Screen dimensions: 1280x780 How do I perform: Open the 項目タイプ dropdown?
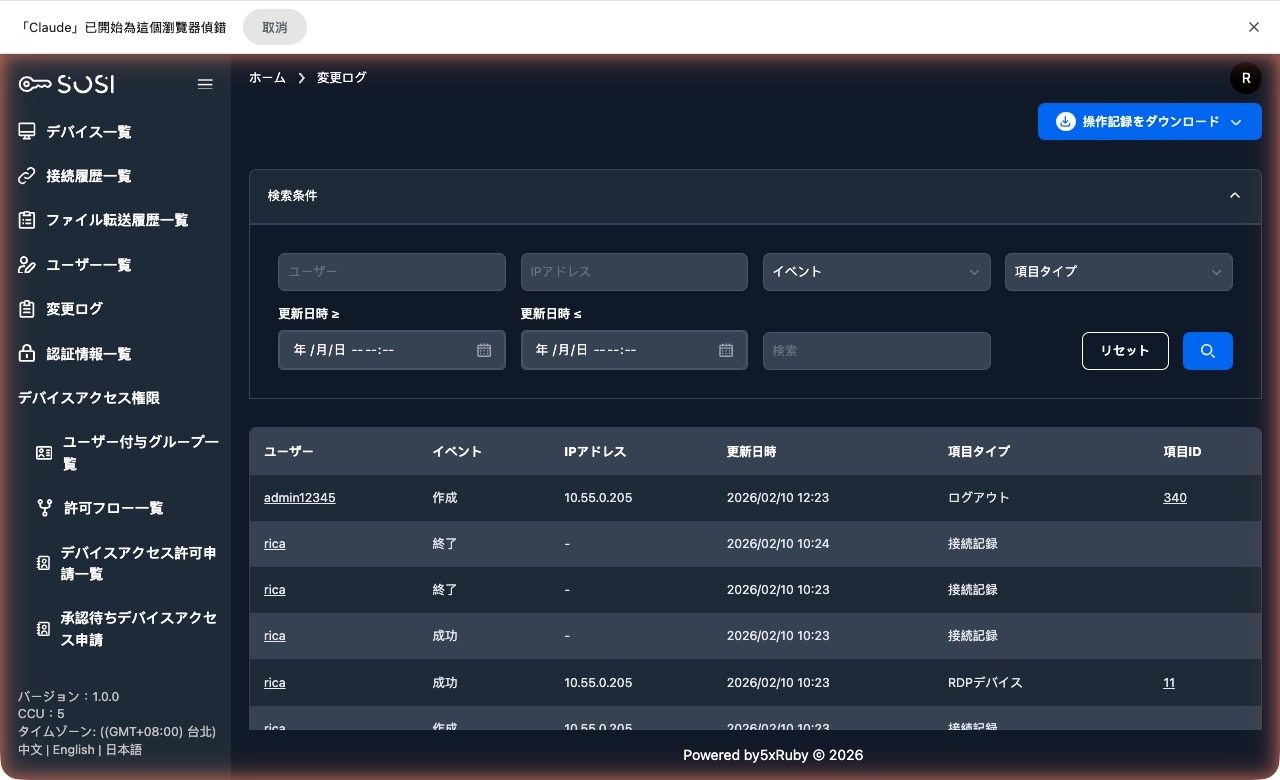pyautogui.click(x=1118, y=272)
